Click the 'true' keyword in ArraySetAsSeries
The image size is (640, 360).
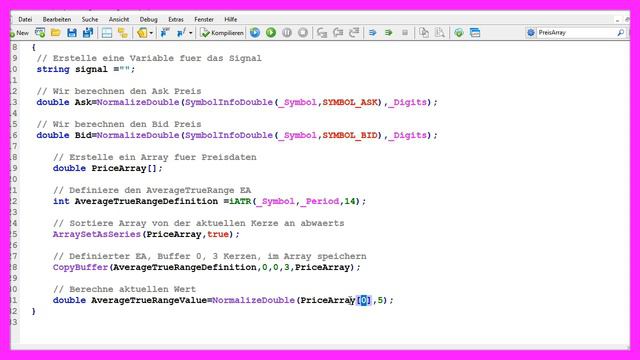pos(218,235)
